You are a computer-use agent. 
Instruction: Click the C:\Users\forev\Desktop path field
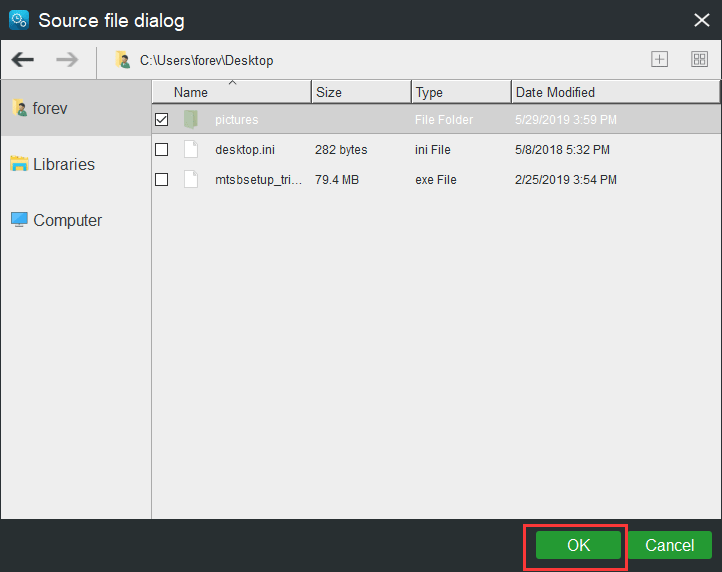(x=206, y=60)
